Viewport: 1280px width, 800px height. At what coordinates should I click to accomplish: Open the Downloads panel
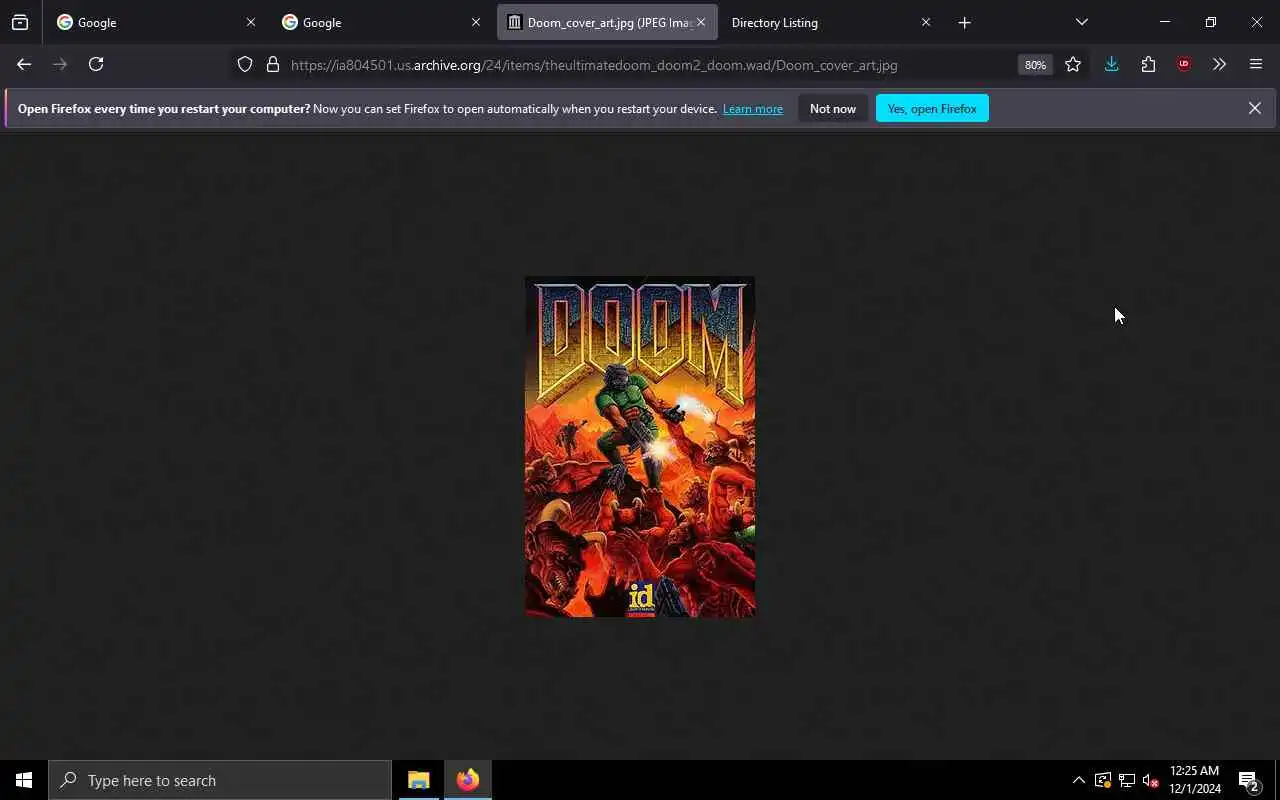click(x=1111, y=64)
